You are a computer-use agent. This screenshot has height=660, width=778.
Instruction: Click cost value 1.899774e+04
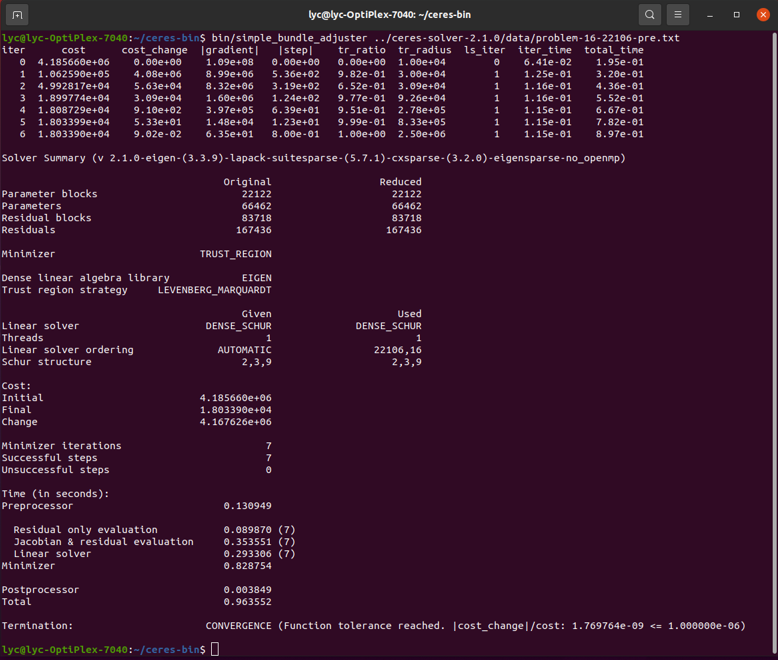(73, 98)
